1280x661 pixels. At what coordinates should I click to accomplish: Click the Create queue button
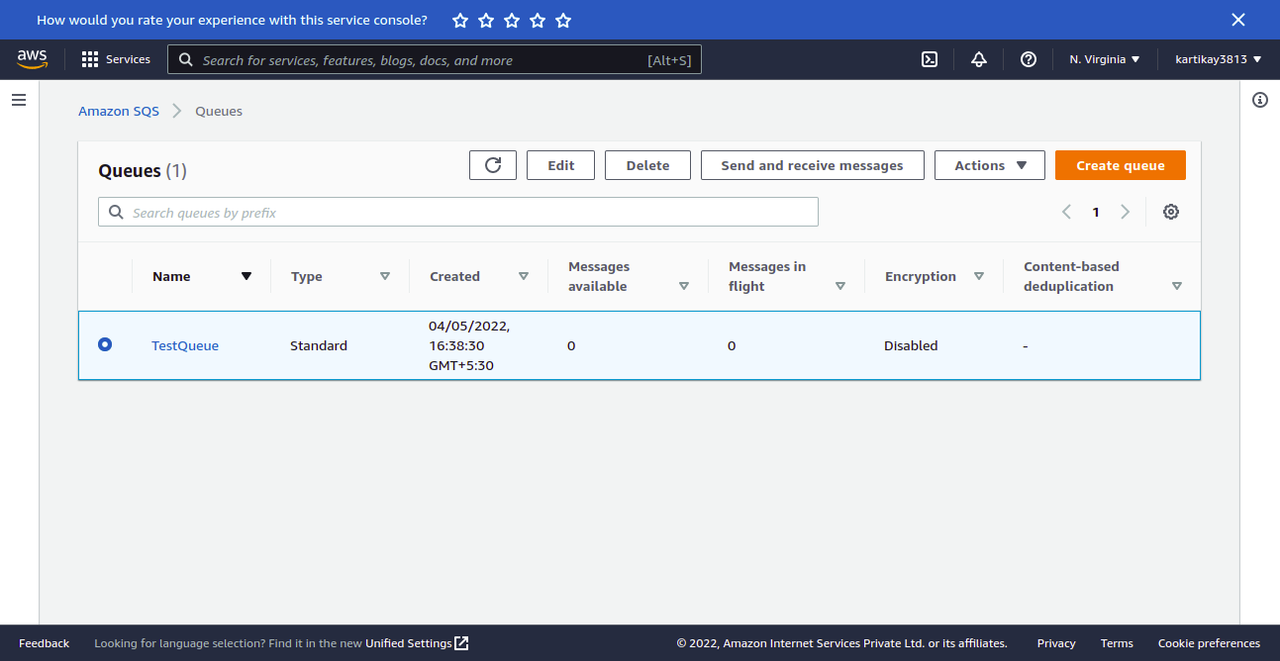pos(1120,166)
